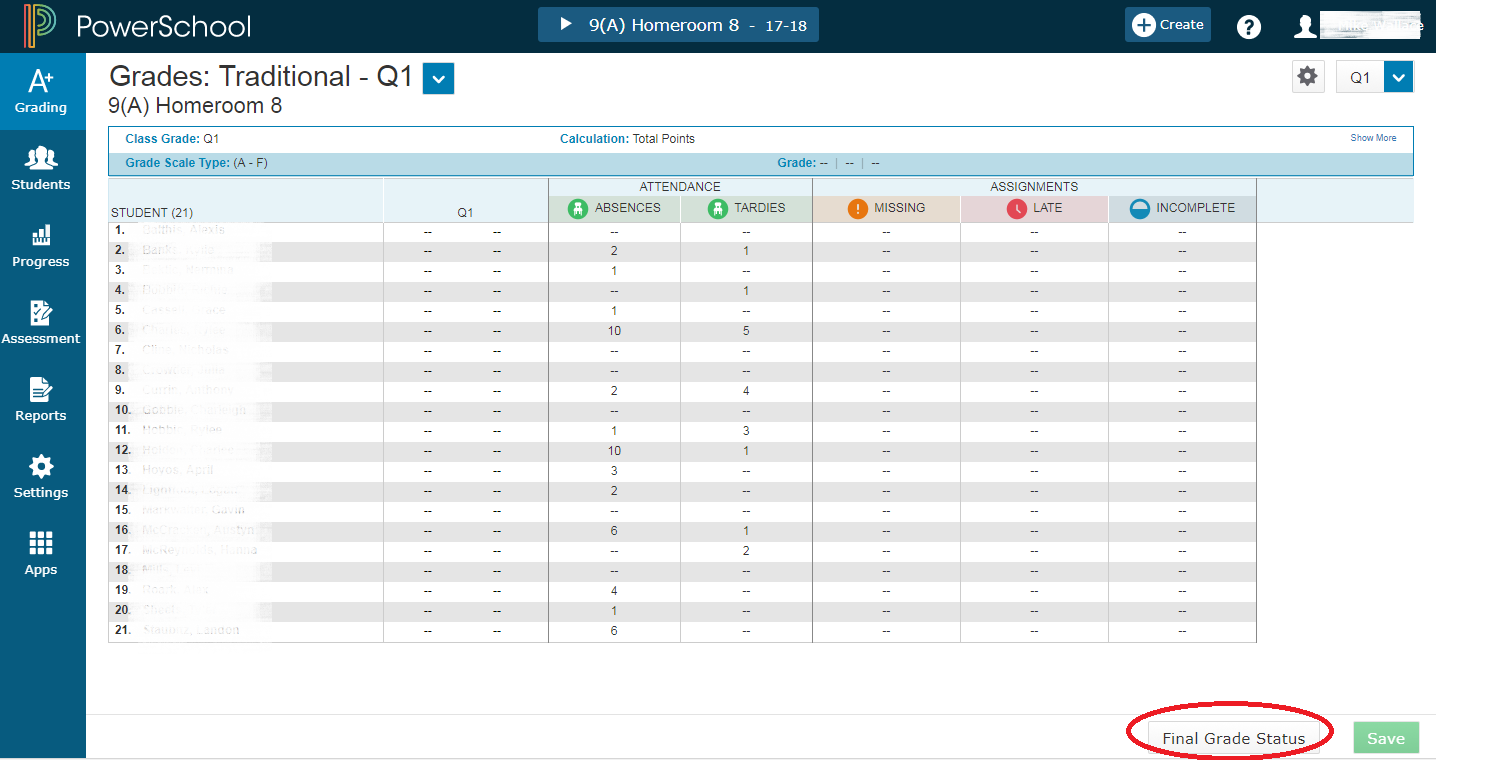Click the STUDENT (21) column header
Viewport: 1496px width, 760px height.
click(x=152, y=212)
